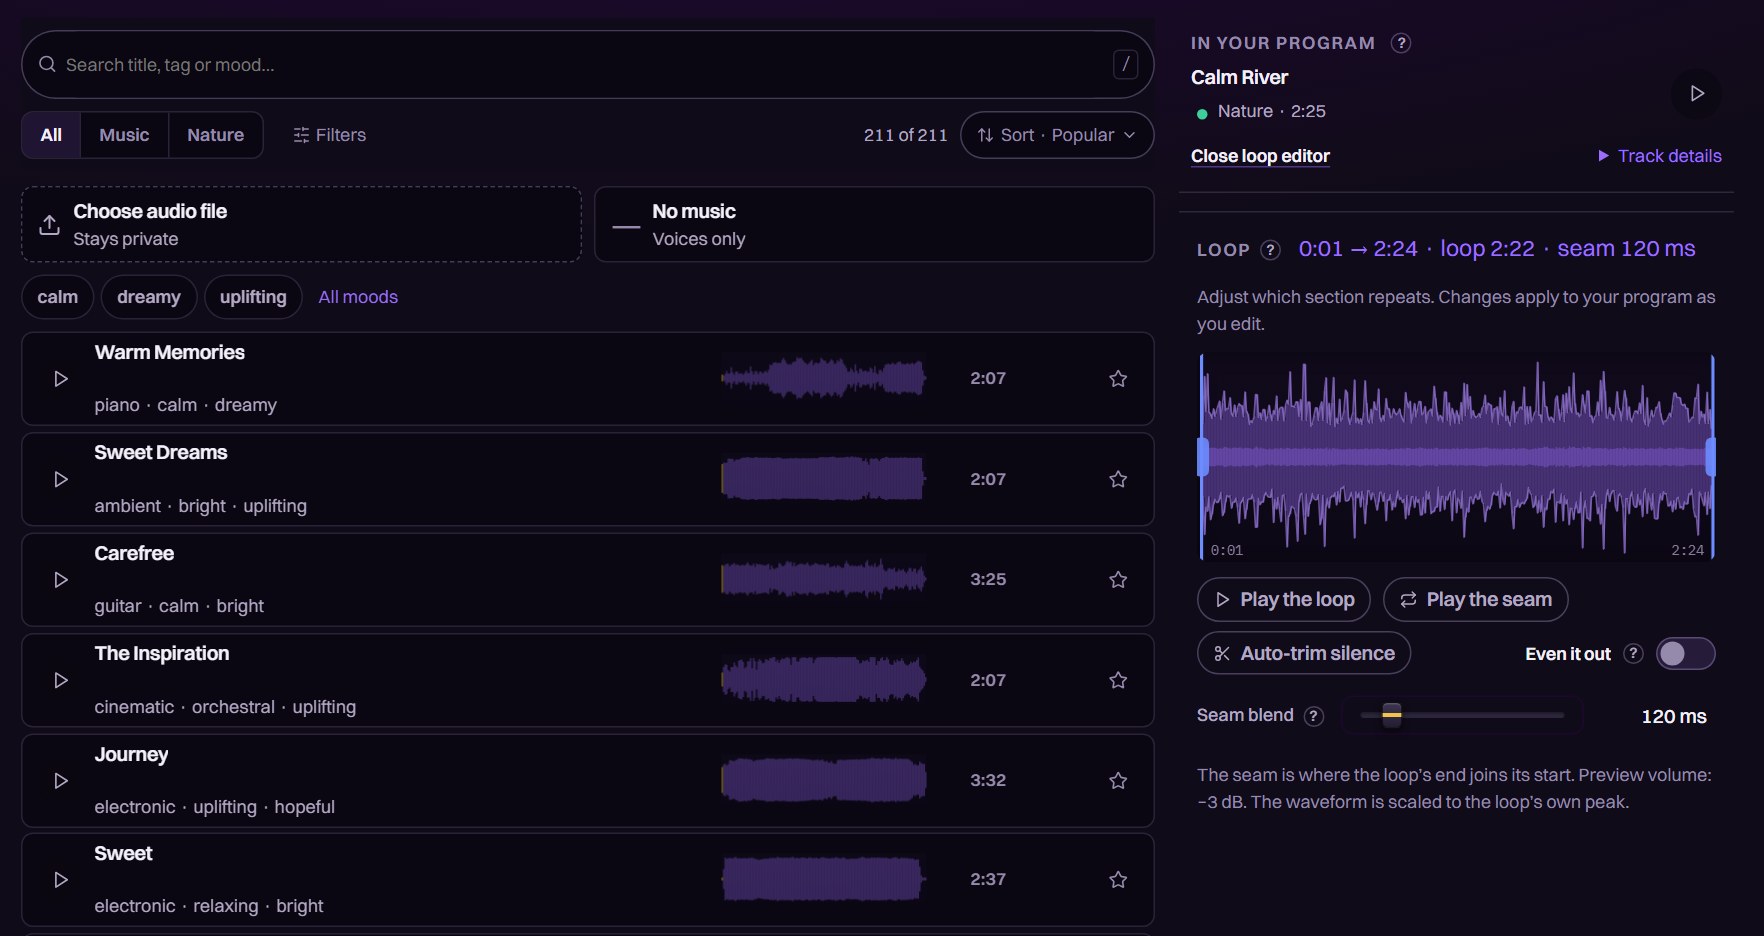Click the upload icon for audio file
The height and width of the screenshot is (936, 1764).
pos(49,224)
